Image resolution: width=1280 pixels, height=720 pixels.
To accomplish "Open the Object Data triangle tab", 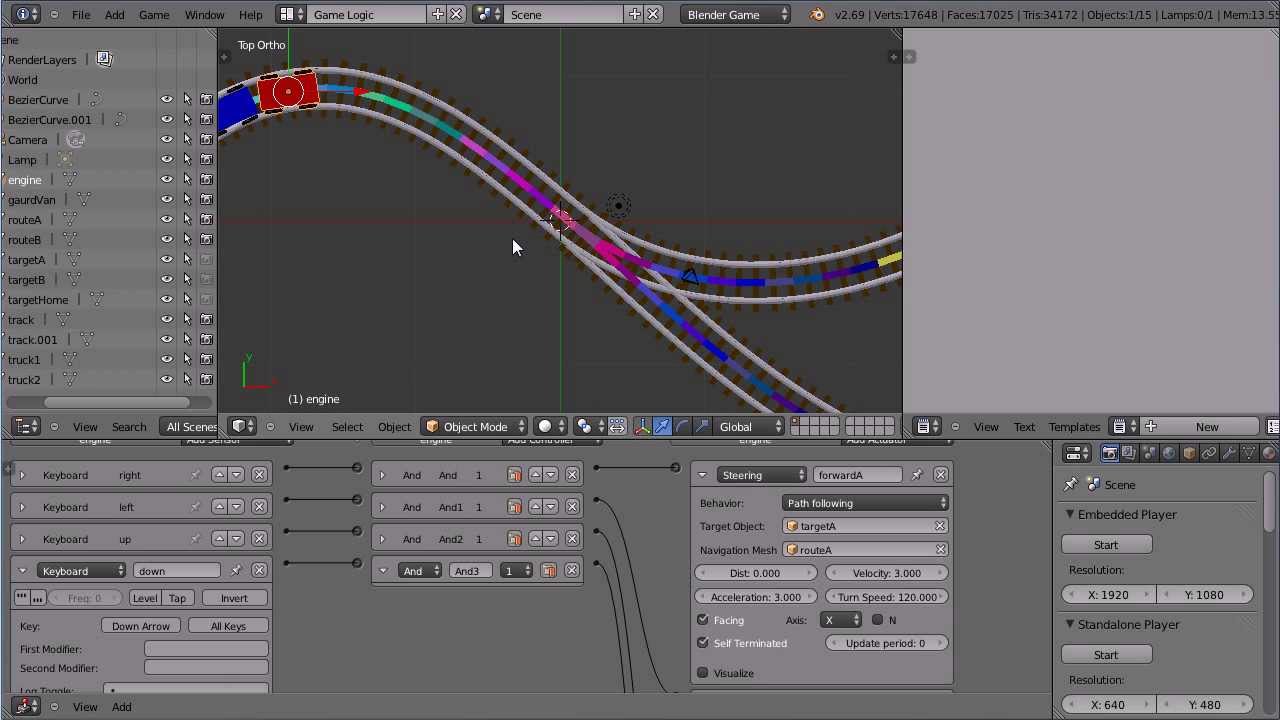I will [1249, 454].
